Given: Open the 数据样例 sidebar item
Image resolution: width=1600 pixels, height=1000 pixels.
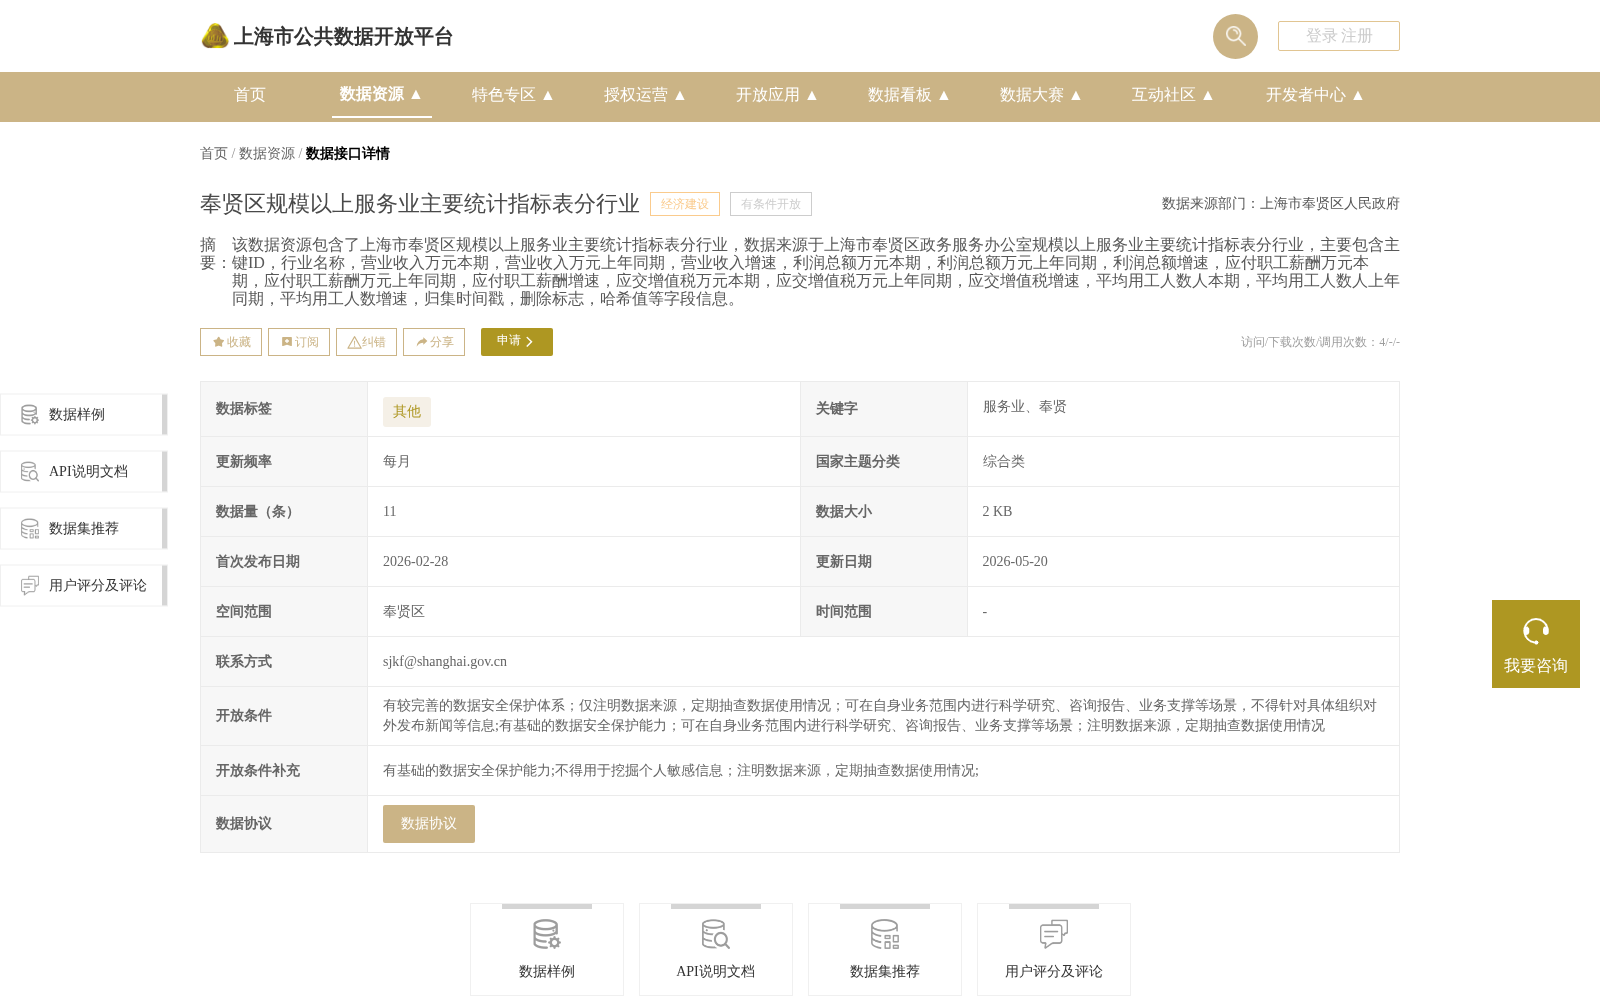Looking at the screenshot, I should coord(84,415).
